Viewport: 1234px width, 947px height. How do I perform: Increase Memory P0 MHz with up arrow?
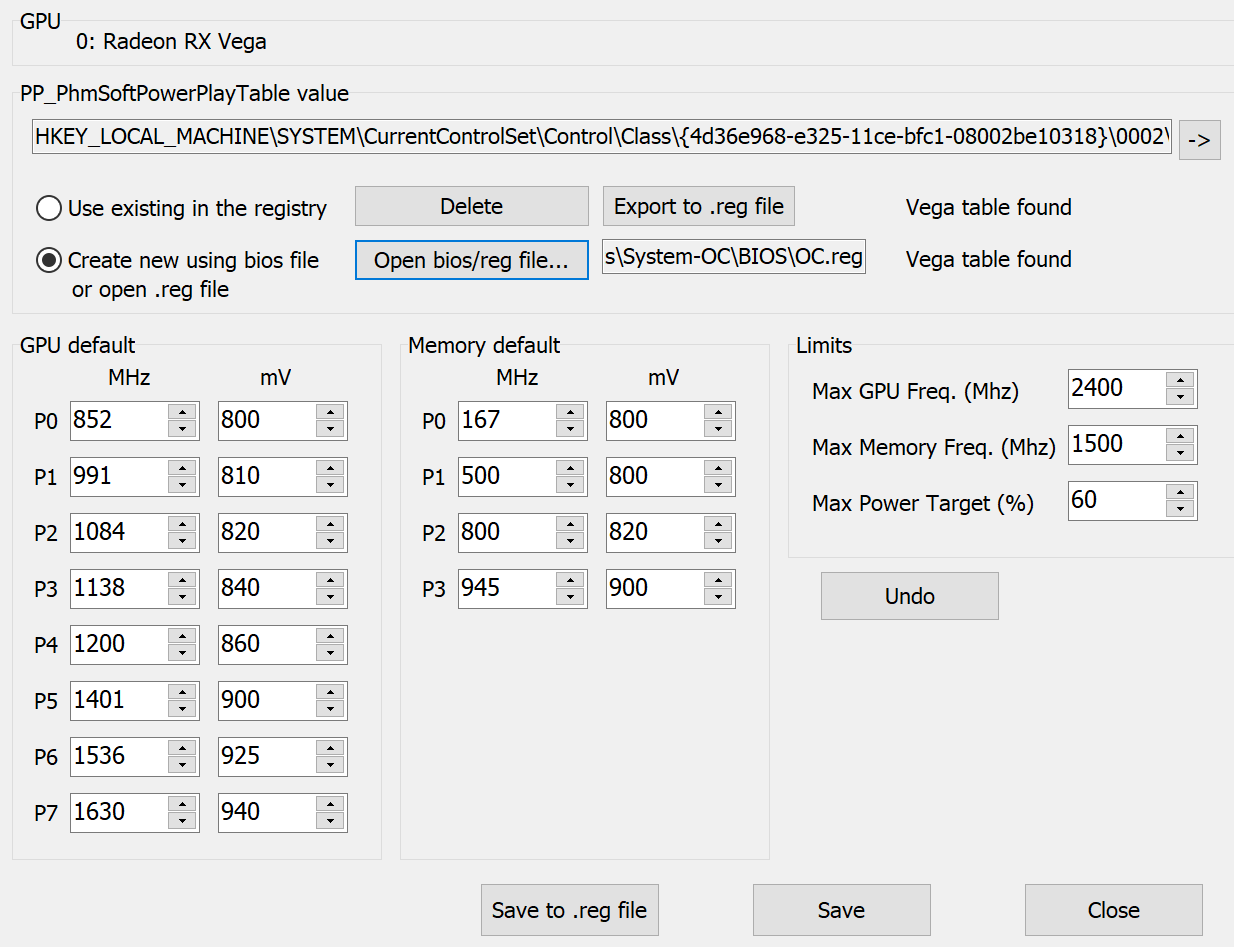pos(570,412)
